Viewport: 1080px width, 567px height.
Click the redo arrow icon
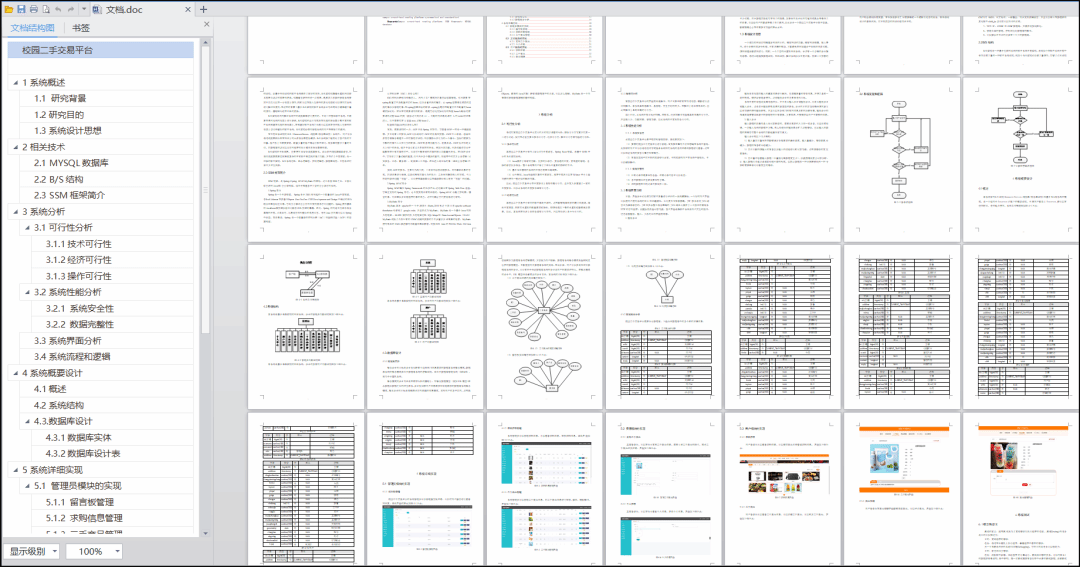[72, 9]
